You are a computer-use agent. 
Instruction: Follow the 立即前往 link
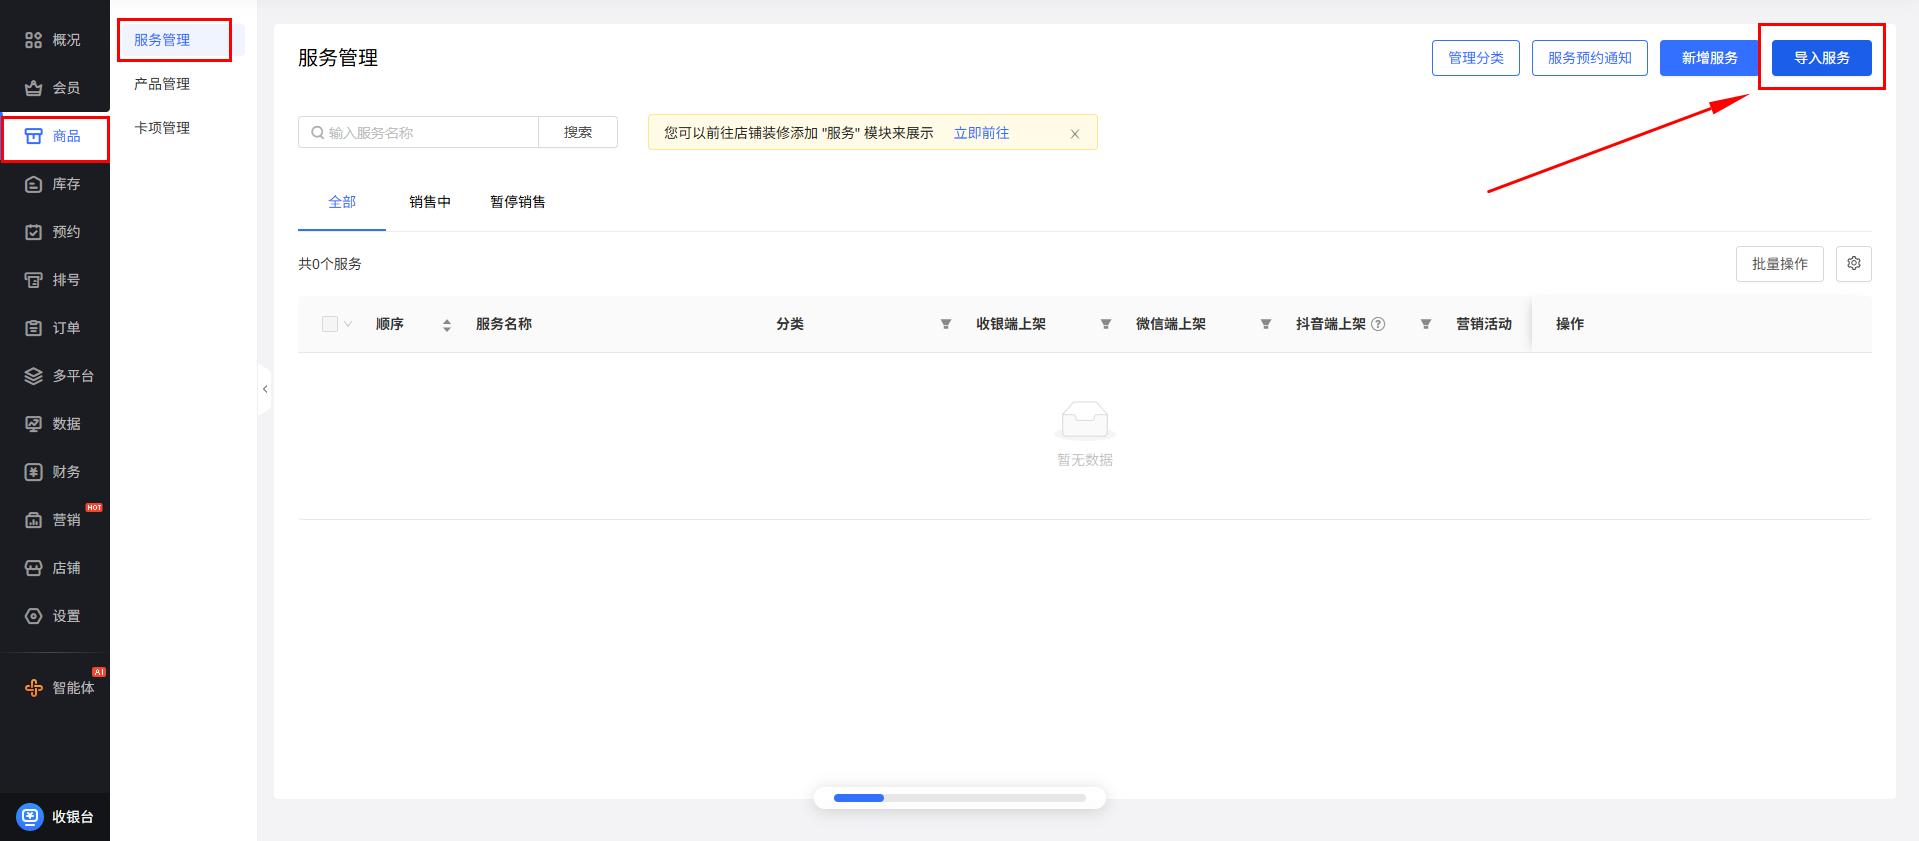[981, 133]
